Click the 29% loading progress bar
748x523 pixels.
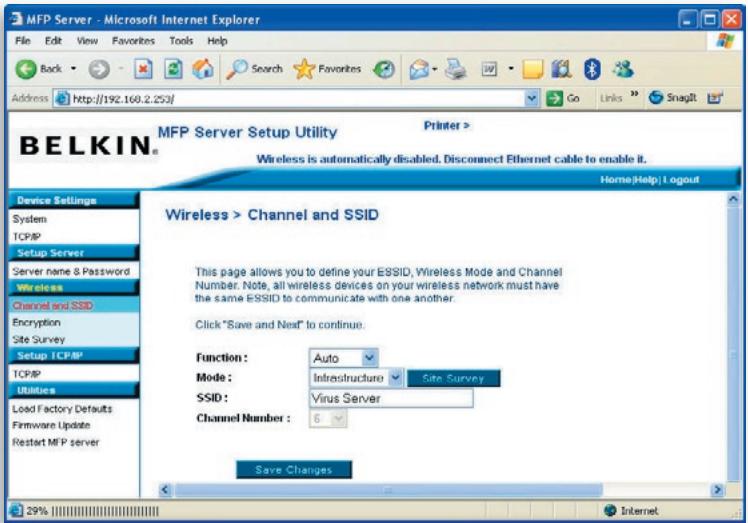click(x=104, y=511)
